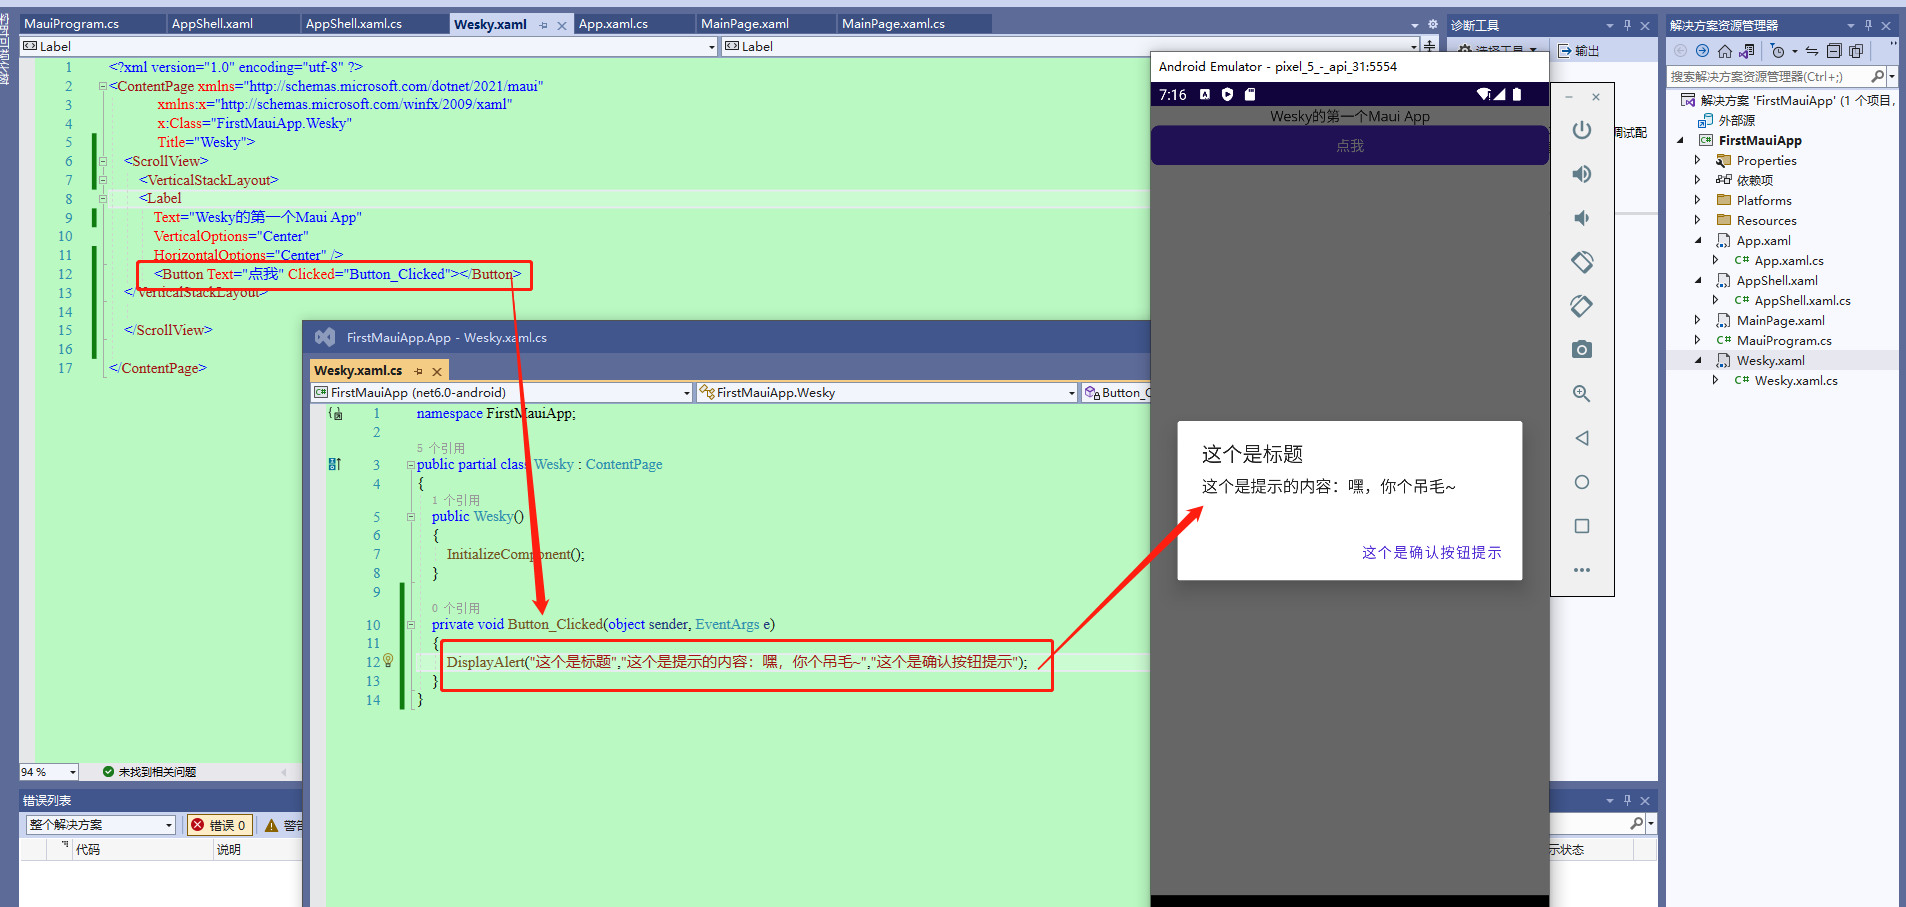
Task: Click the 说明 column header in Error List
Action: coord(258,849)
